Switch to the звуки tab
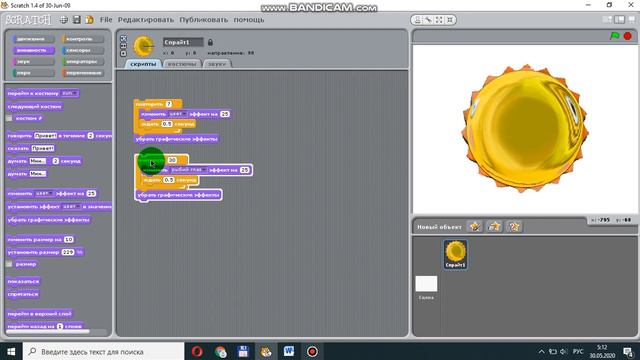The height and width of the screenshot is (360, 640). [217, 64]
